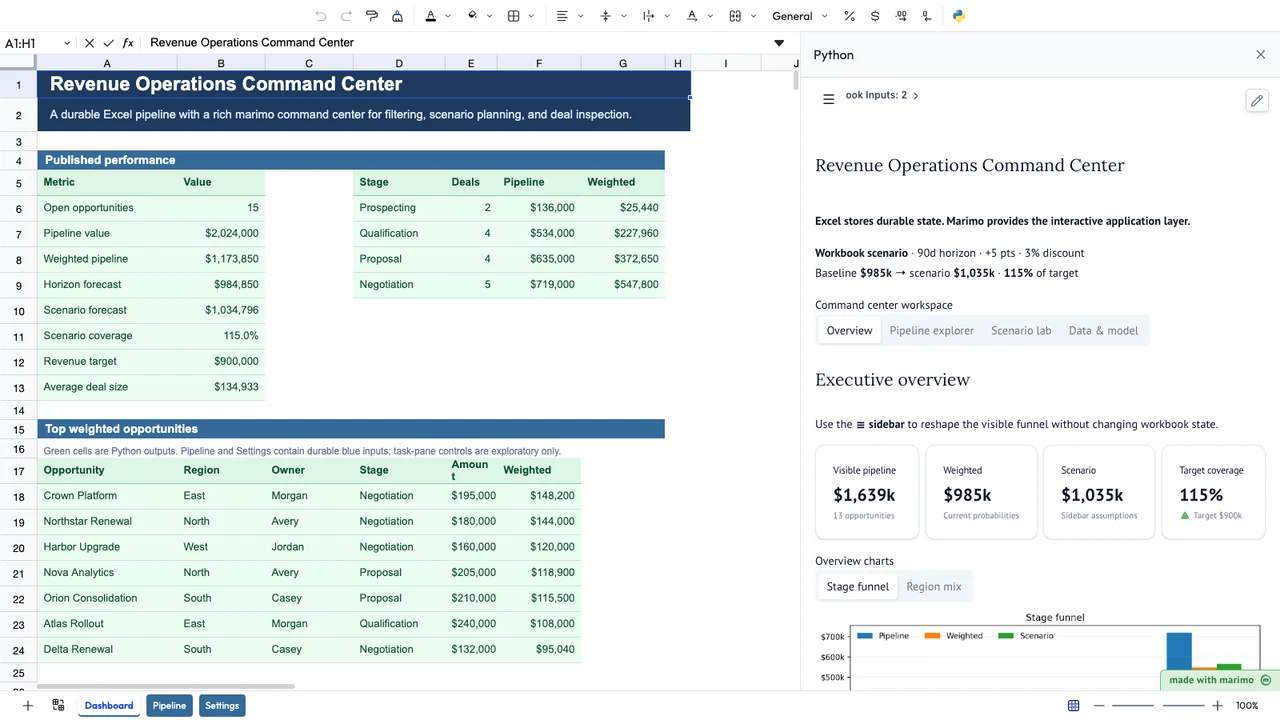Image resolution: width=1280 pixels, height=720 pixels.
Task: Open fill color dropdown arrow
Action: click(490, 16)
